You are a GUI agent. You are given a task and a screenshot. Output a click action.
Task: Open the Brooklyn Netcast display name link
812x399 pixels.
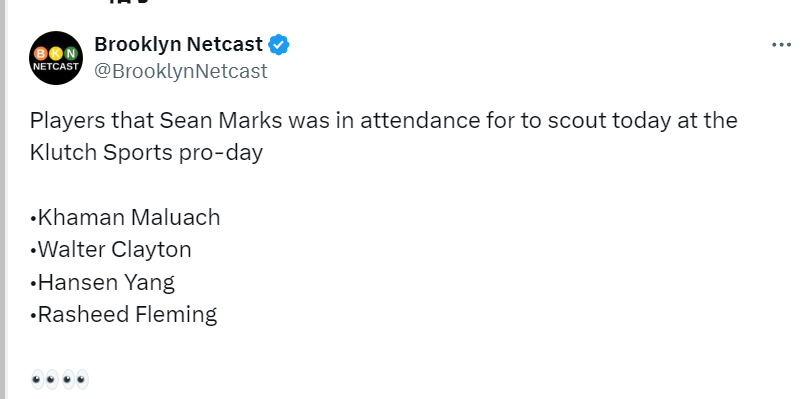179,45
